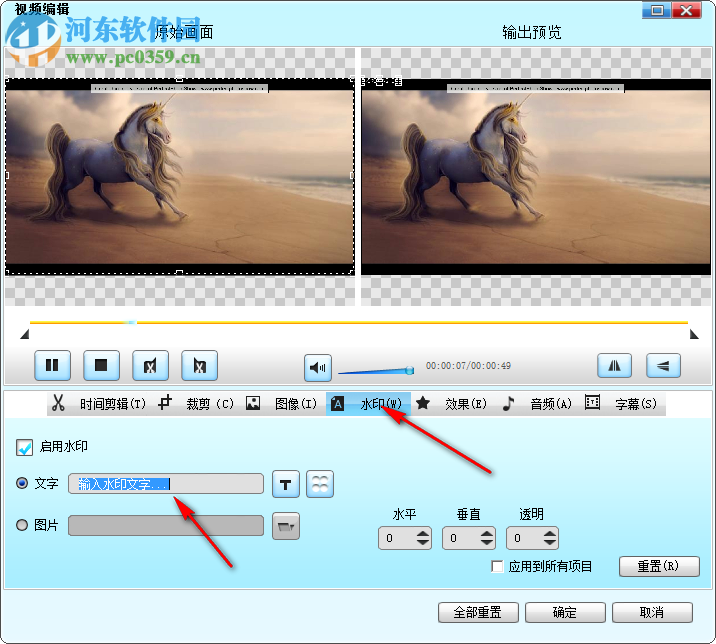Open the 字幕(S) subtitle tab
This screenshot has width=716, height=644.
tap(636, 404)
